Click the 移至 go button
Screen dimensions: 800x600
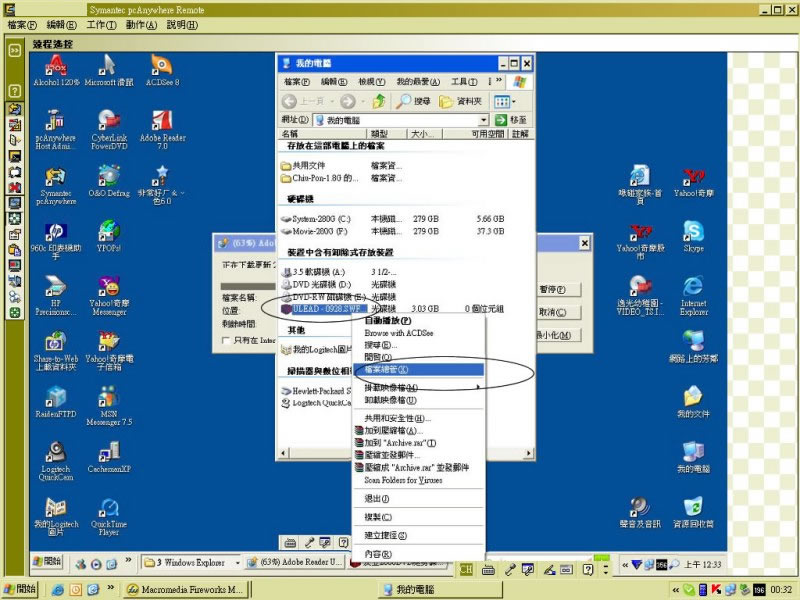[x=511, y=120]
